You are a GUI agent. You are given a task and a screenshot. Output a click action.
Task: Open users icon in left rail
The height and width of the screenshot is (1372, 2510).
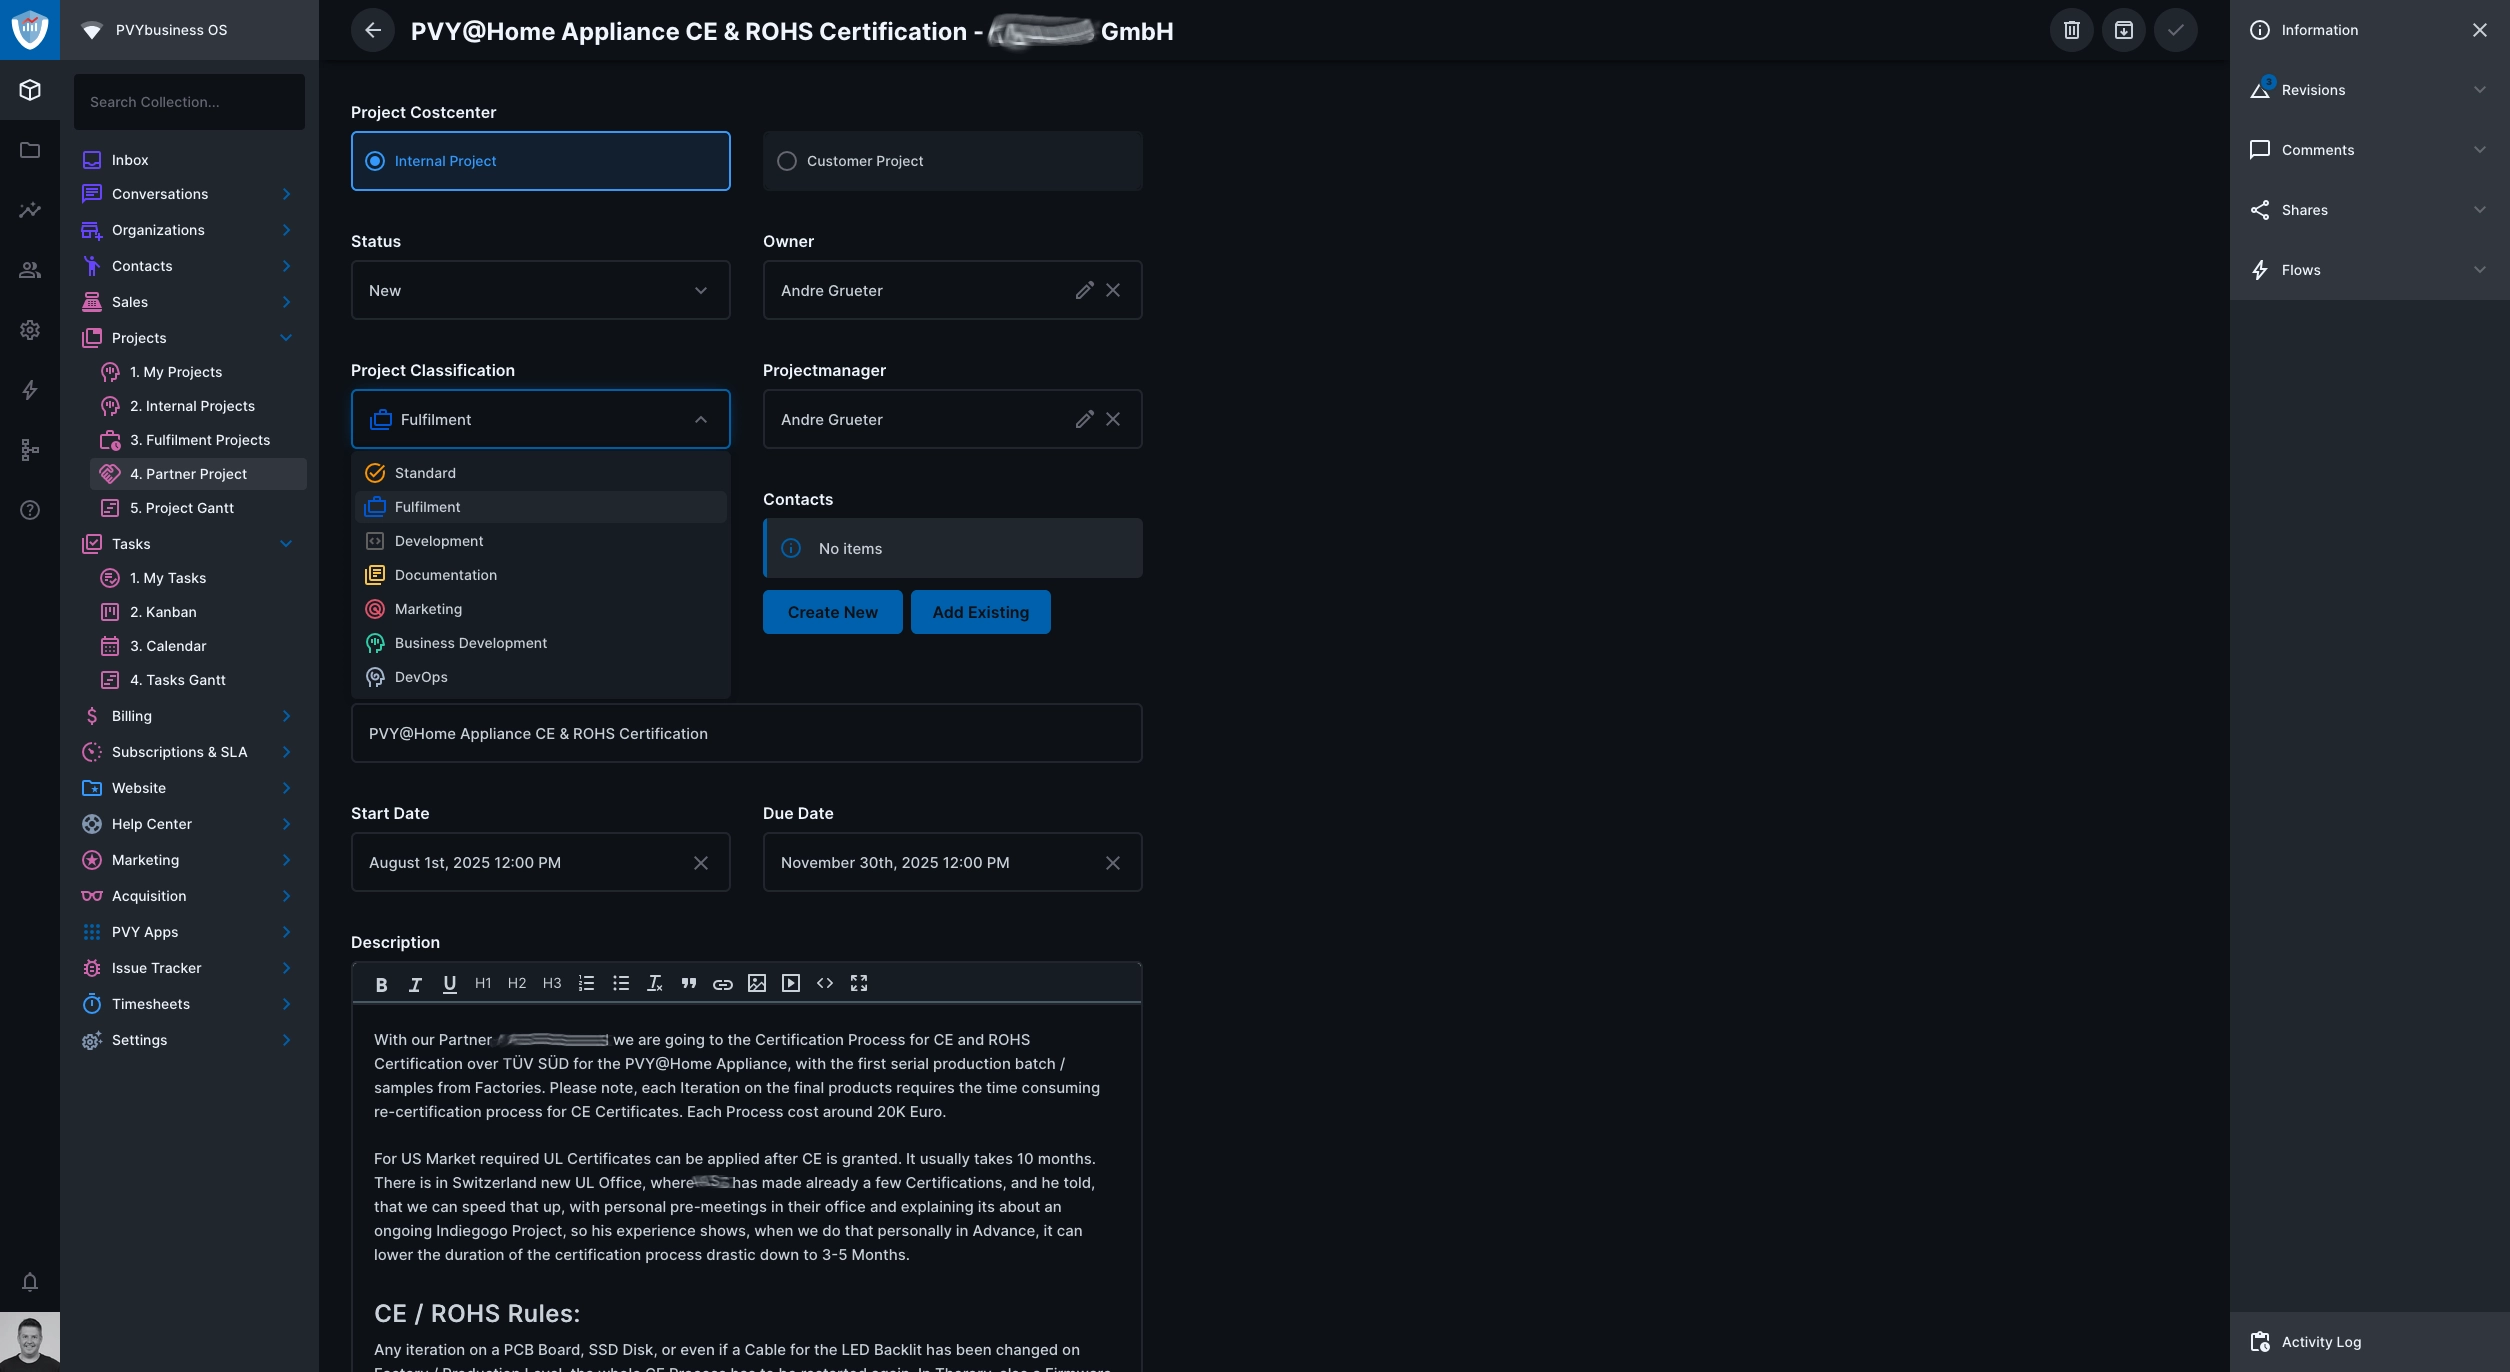[x=30, y=270]
